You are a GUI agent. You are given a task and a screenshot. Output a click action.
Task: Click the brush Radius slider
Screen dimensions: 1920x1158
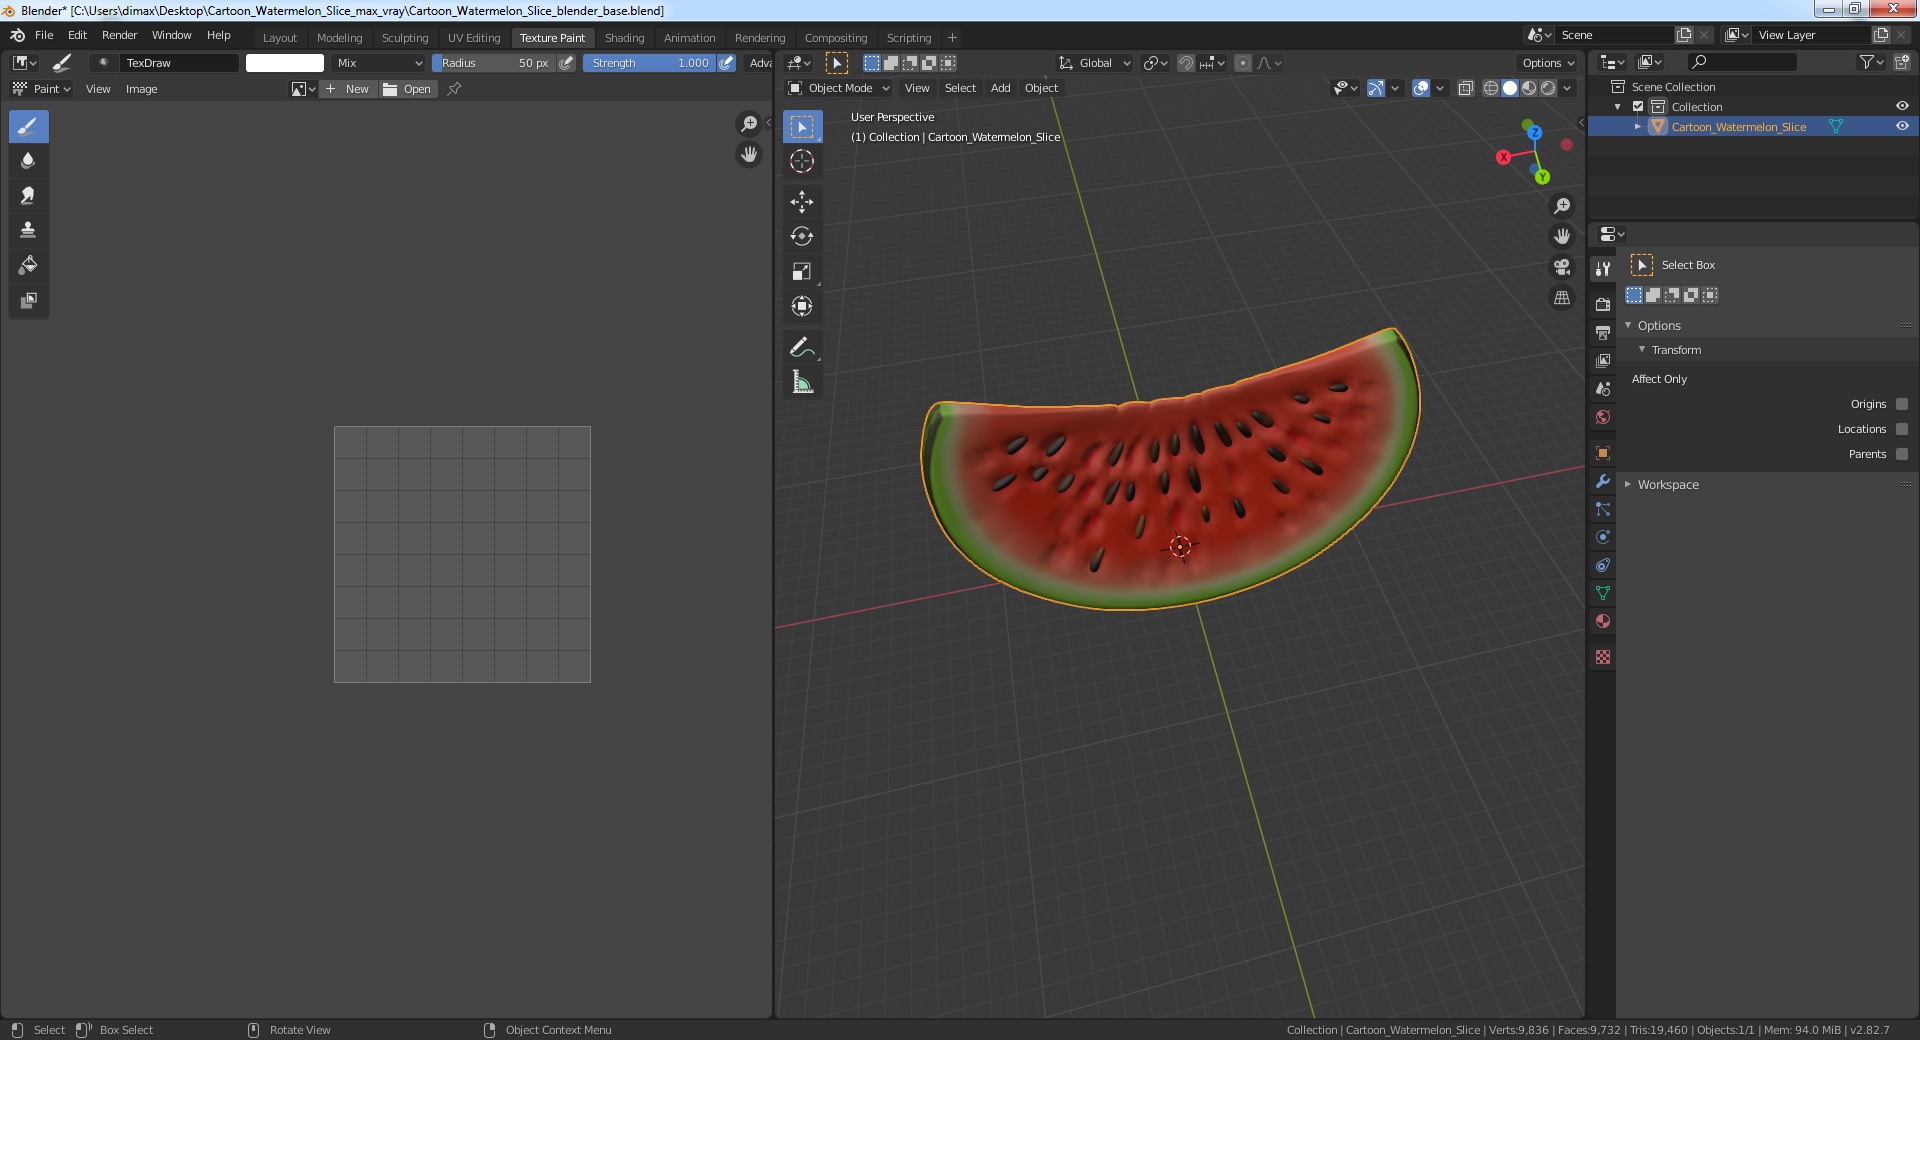pyautogui.click(x=494, y=63)
